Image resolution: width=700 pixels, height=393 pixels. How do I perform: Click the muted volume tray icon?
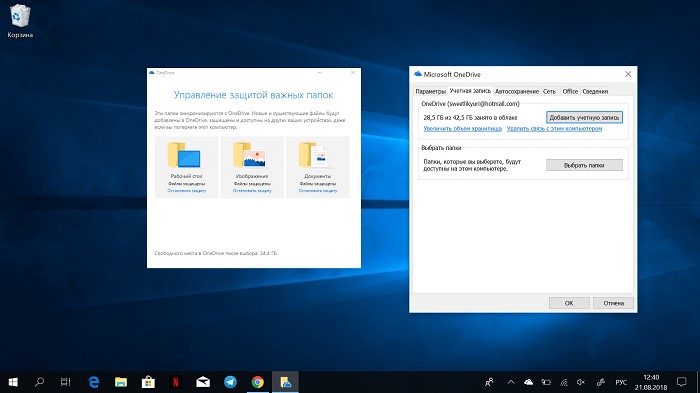click(581, 382)
